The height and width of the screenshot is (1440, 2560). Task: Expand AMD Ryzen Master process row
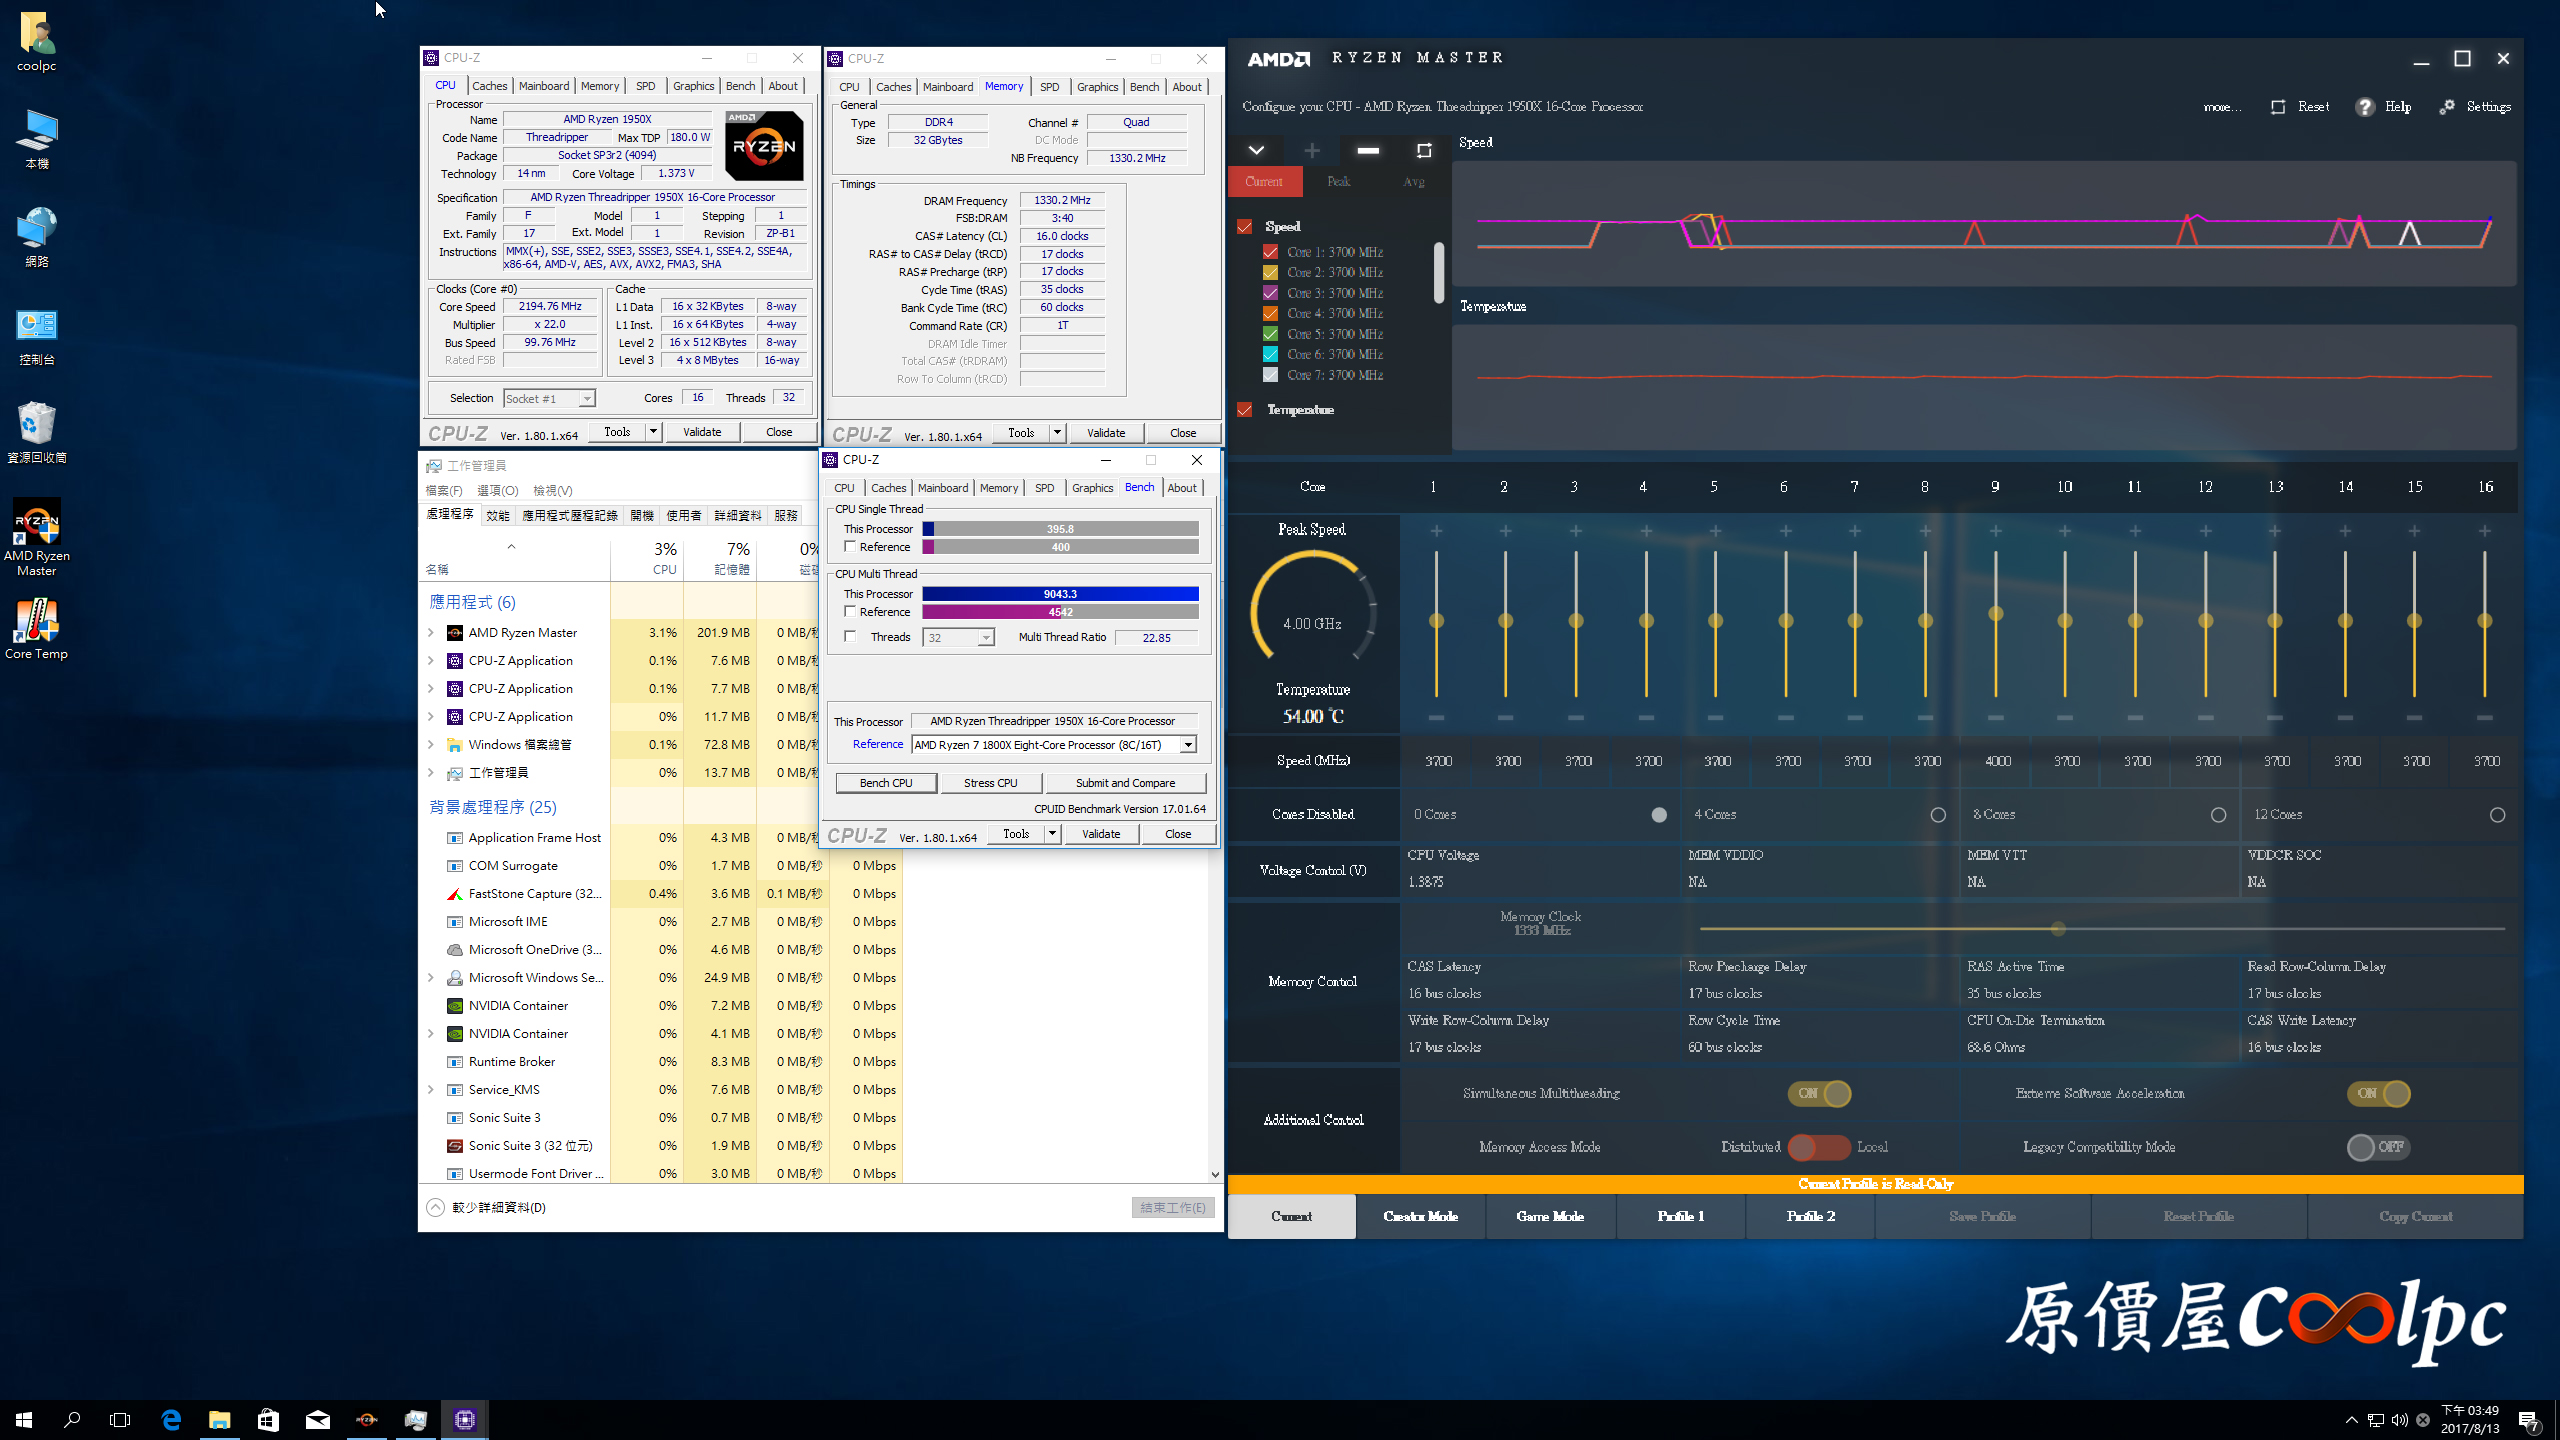coord(431,633)
